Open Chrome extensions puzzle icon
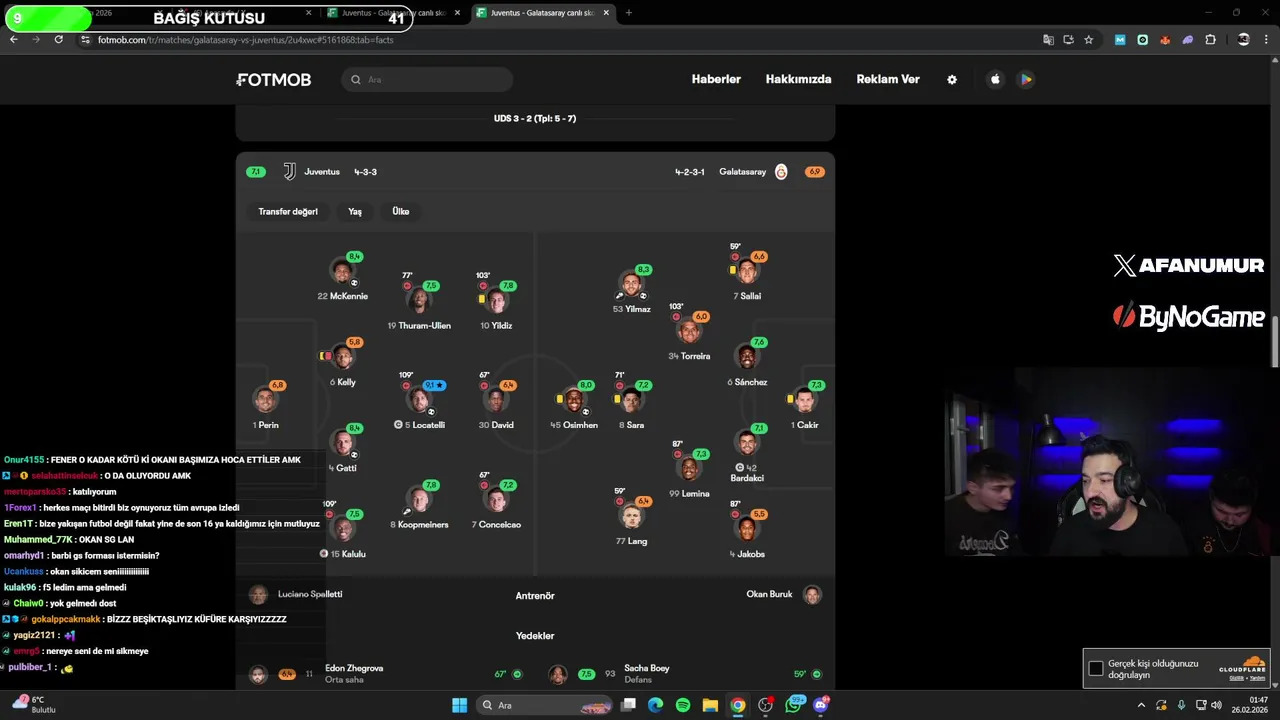The image size is (1280, 720). click(x=1211, y=40)
